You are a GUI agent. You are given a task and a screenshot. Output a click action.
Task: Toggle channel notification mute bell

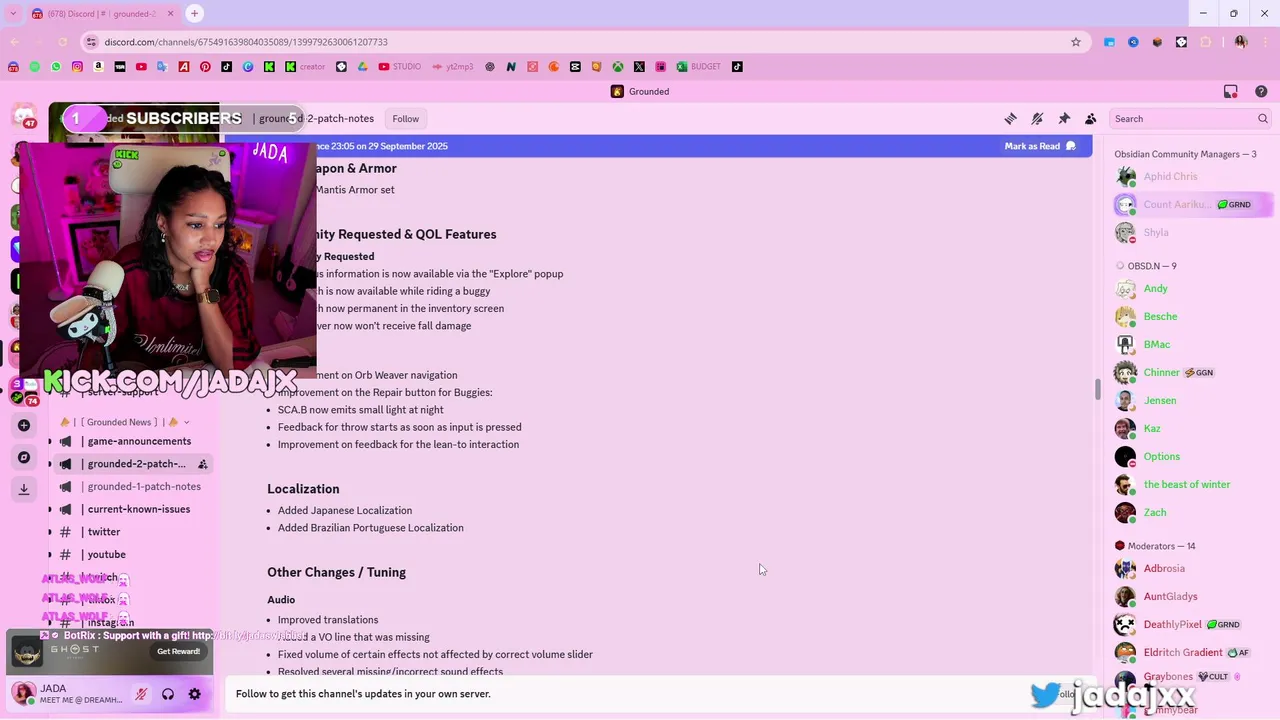1037,118
